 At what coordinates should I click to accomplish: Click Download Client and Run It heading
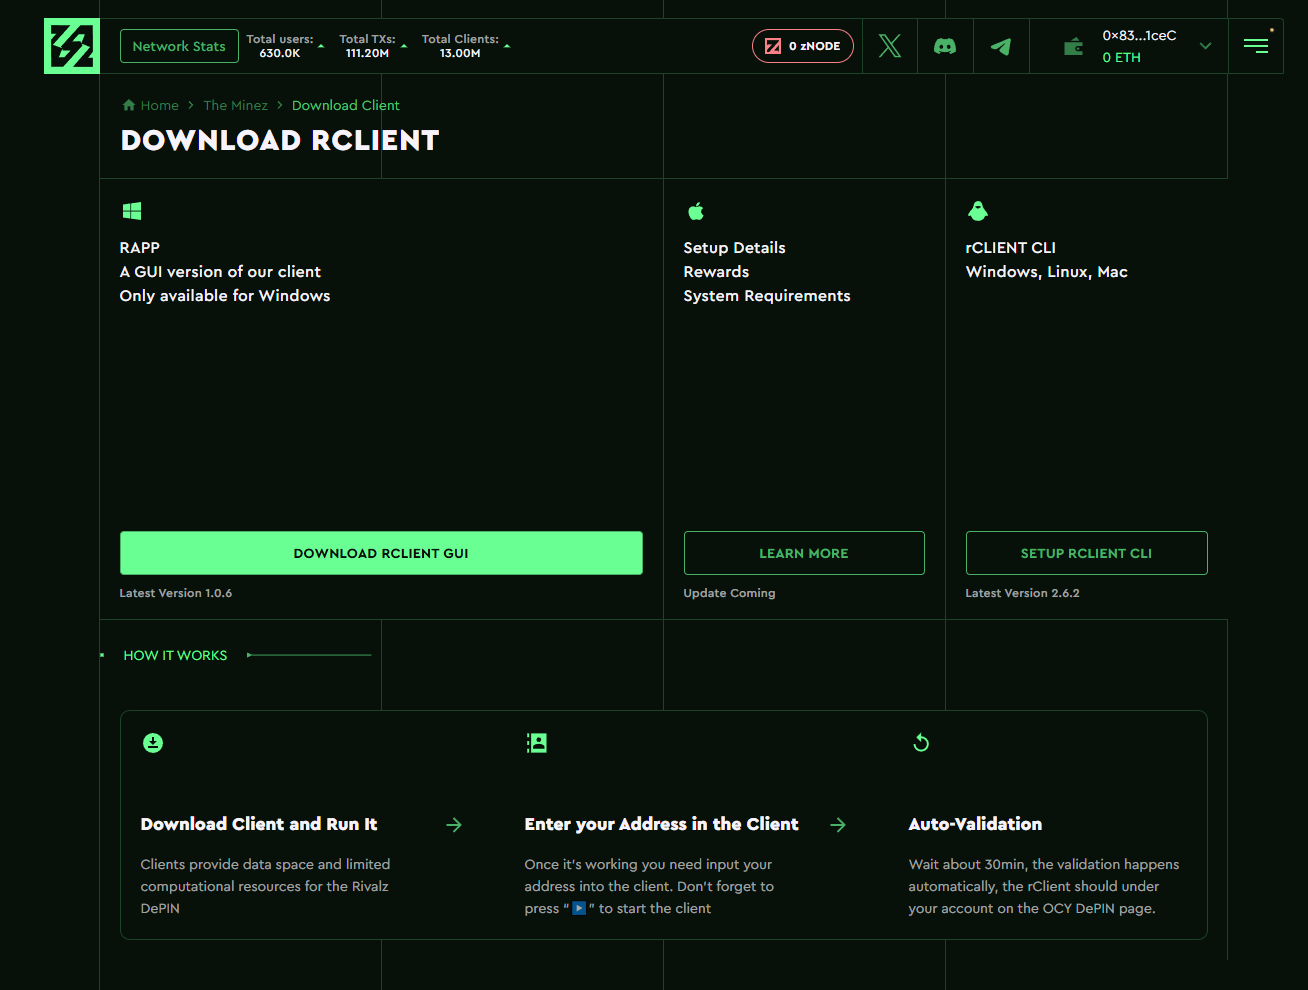coord(259,824)
